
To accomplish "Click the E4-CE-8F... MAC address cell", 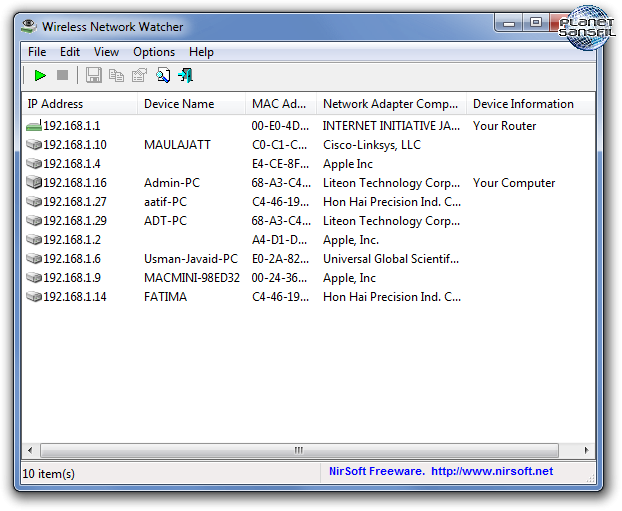I will coord(280,164).
